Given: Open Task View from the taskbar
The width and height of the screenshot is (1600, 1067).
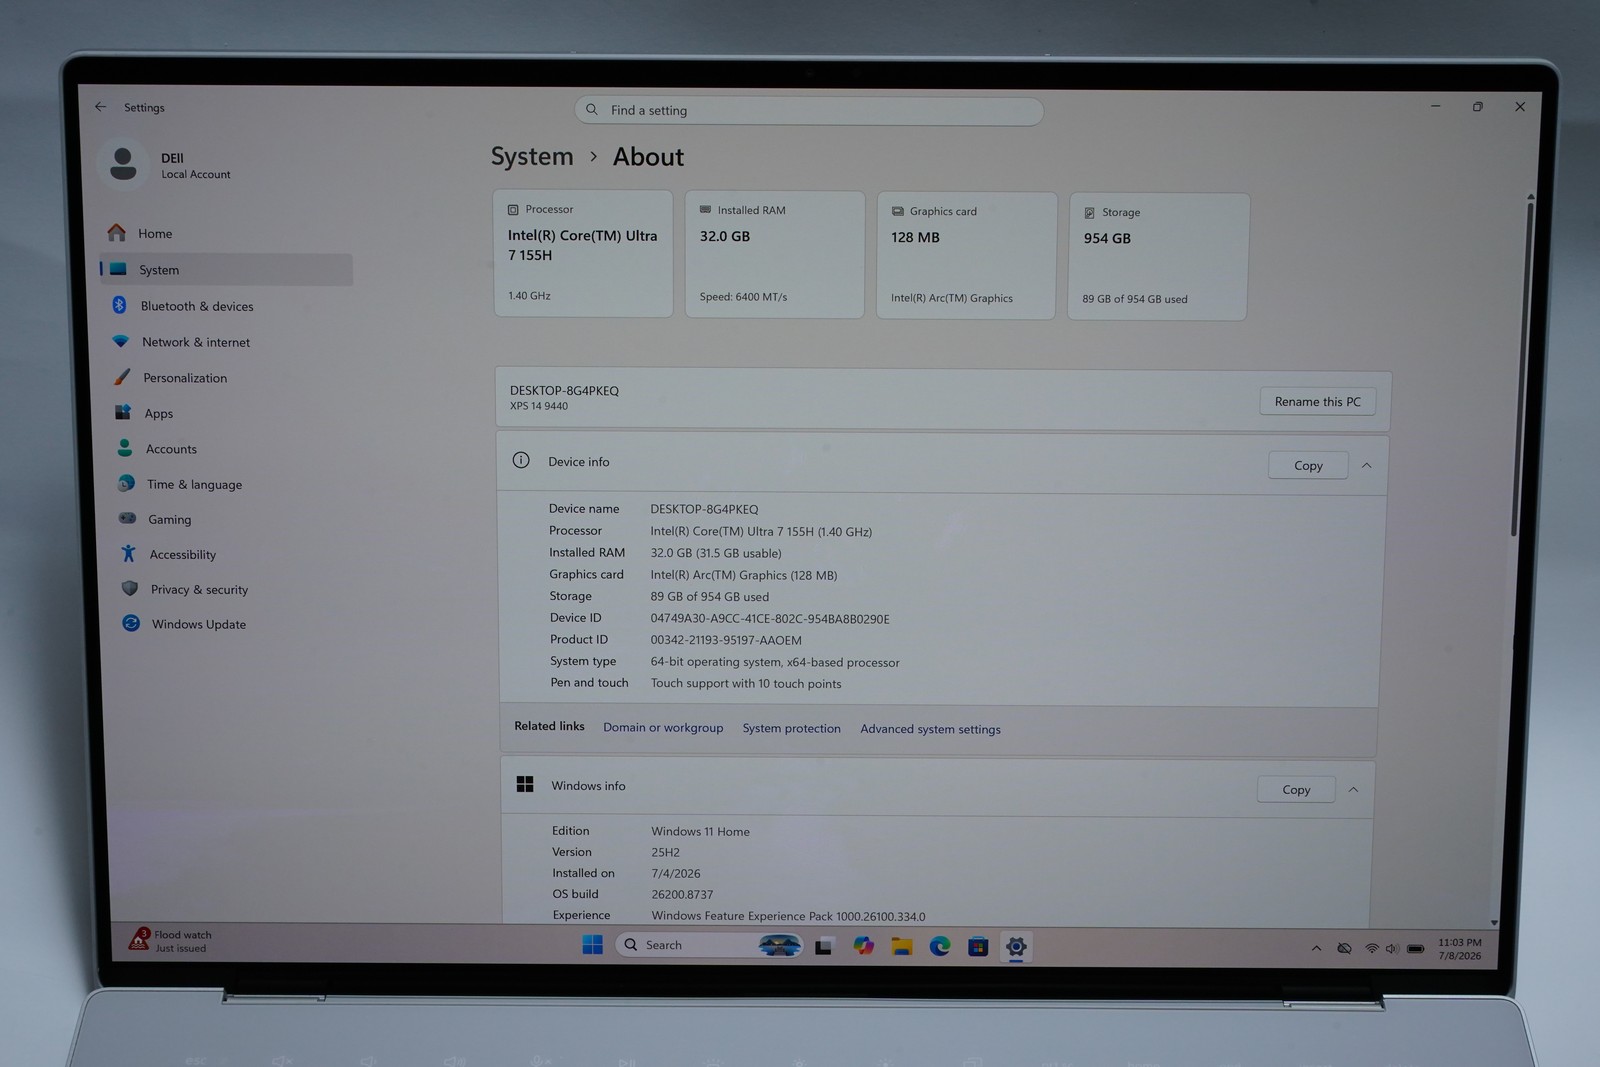Looking at the screenshot, I should click(x=824, y=946).
